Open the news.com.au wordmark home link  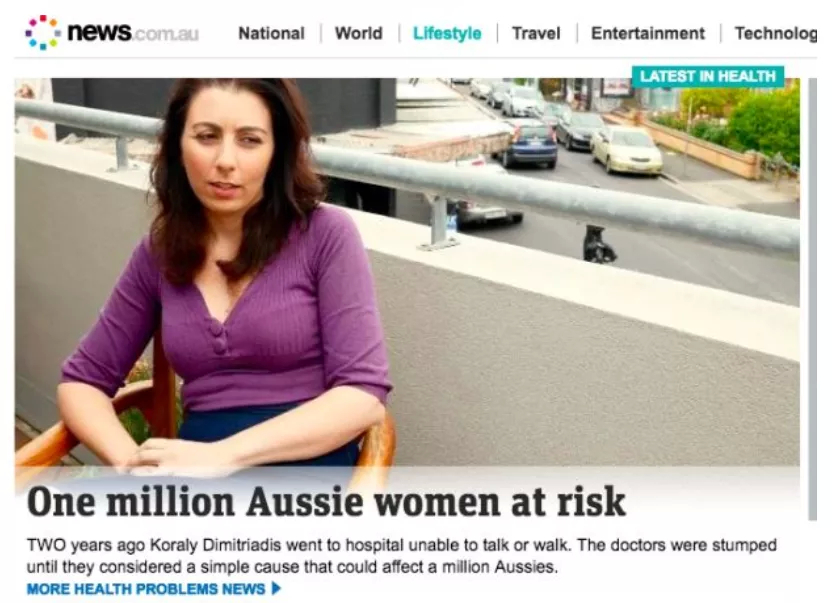133,32
